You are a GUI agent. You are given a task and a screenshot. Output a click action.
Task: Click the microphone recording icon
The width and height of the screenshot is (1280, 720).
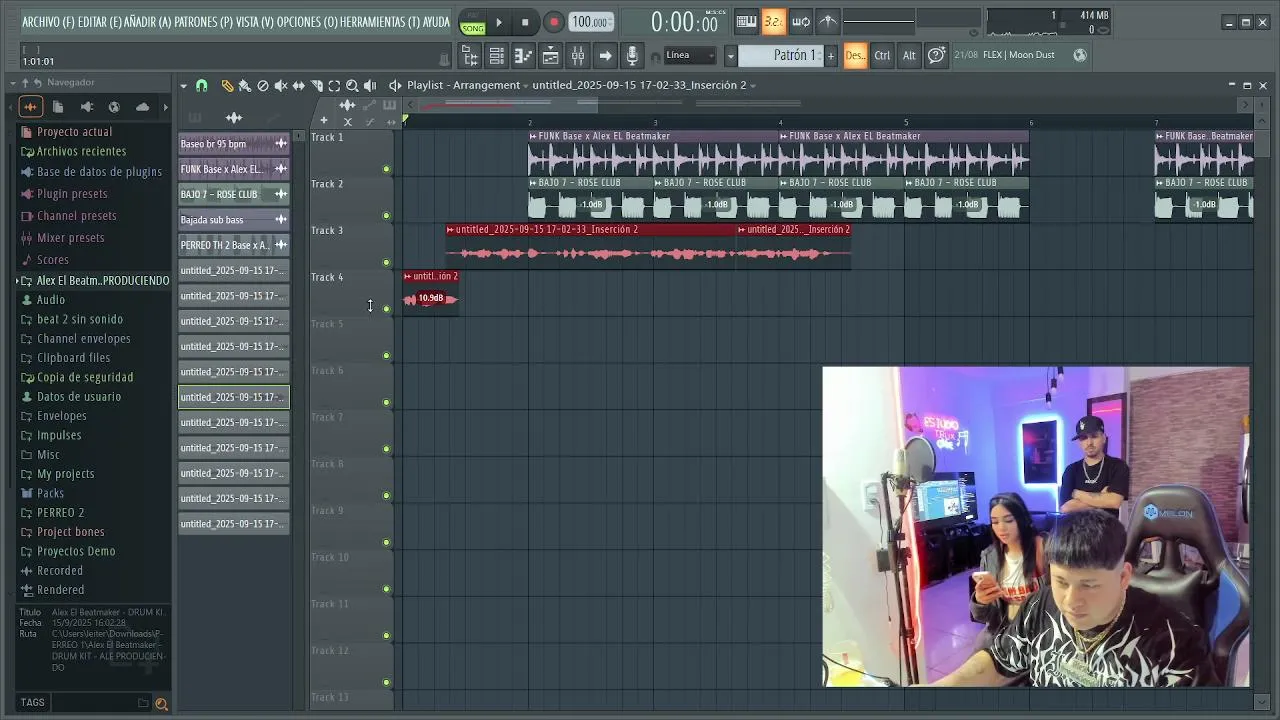pyautogui.click(x=632, y=56)
